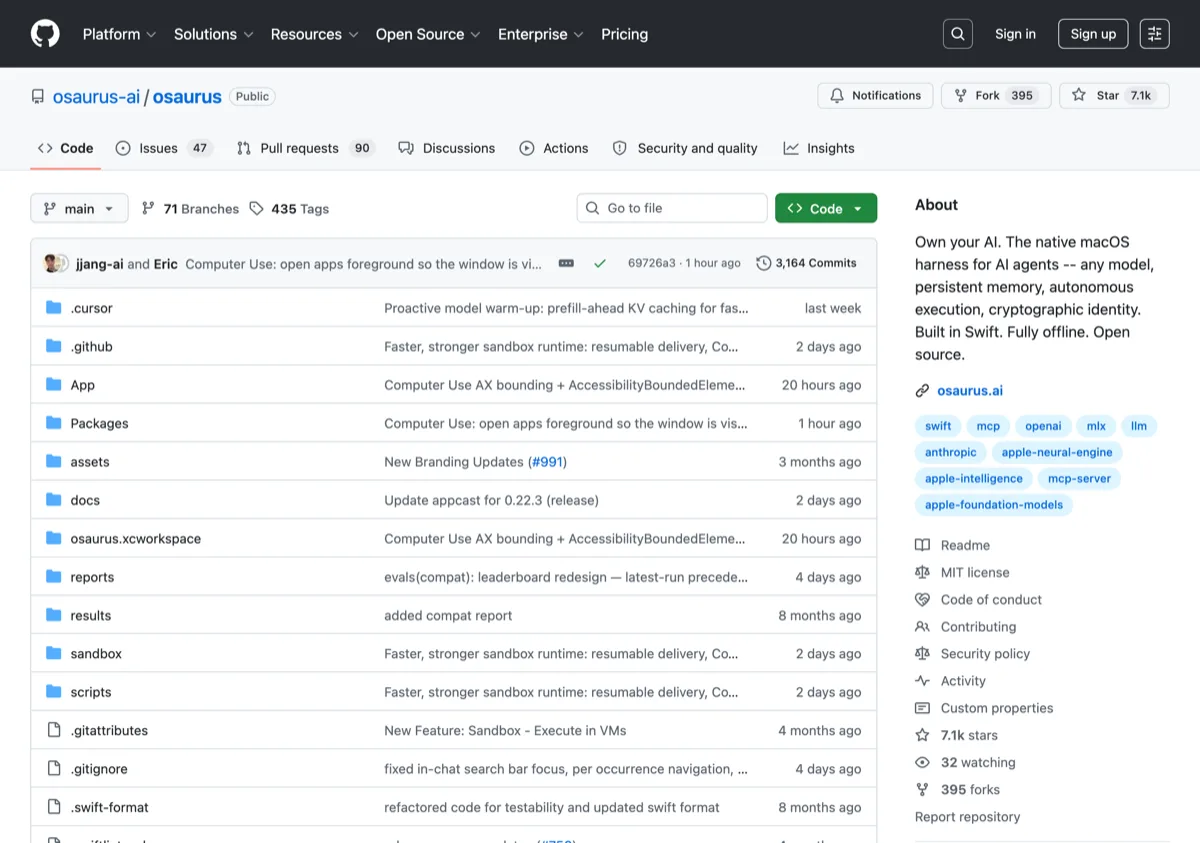Viewport: 1200px width, 843px height.
Task: Click the Notifications bell button
Action: (875, 96)
